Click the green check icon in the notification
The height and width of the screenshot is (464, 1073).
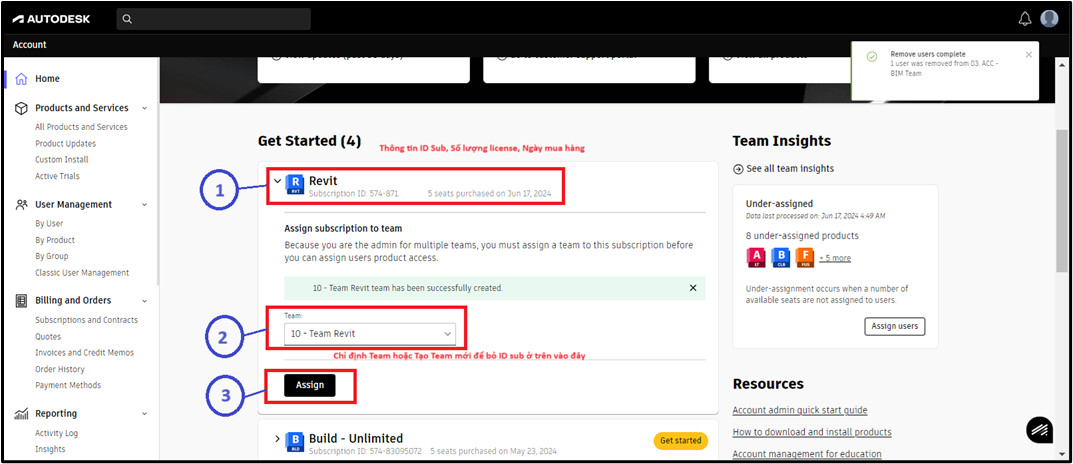pos(872,57)
